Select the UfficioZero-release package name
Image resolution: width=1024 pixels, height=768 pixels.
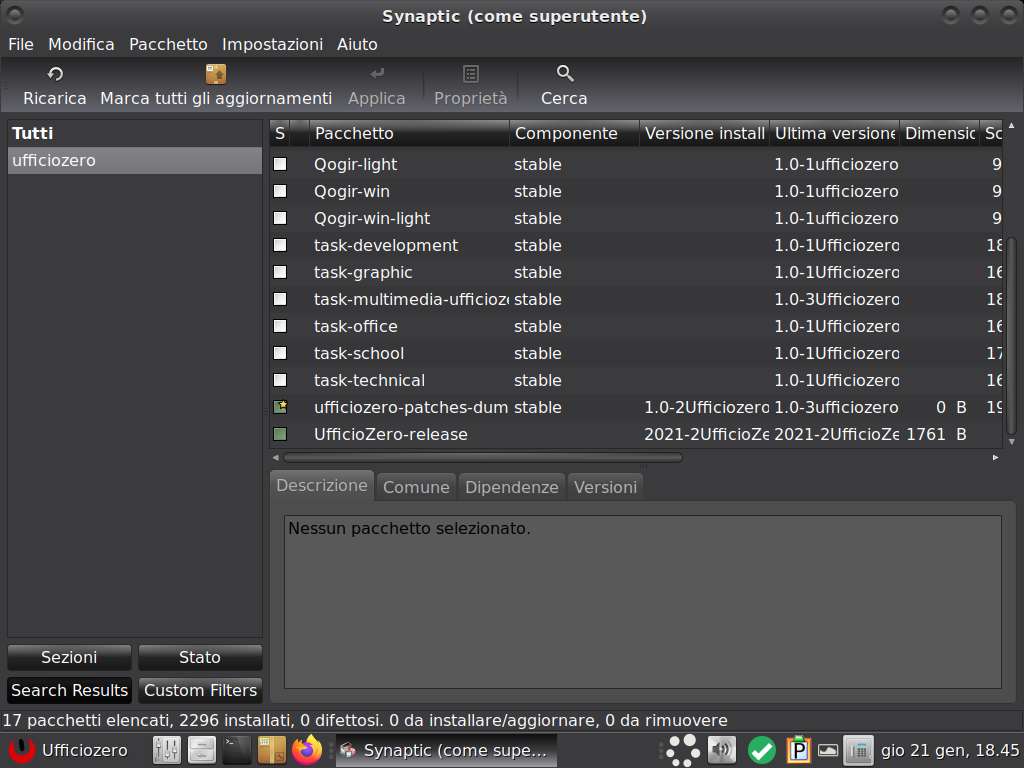coord(391,434)
